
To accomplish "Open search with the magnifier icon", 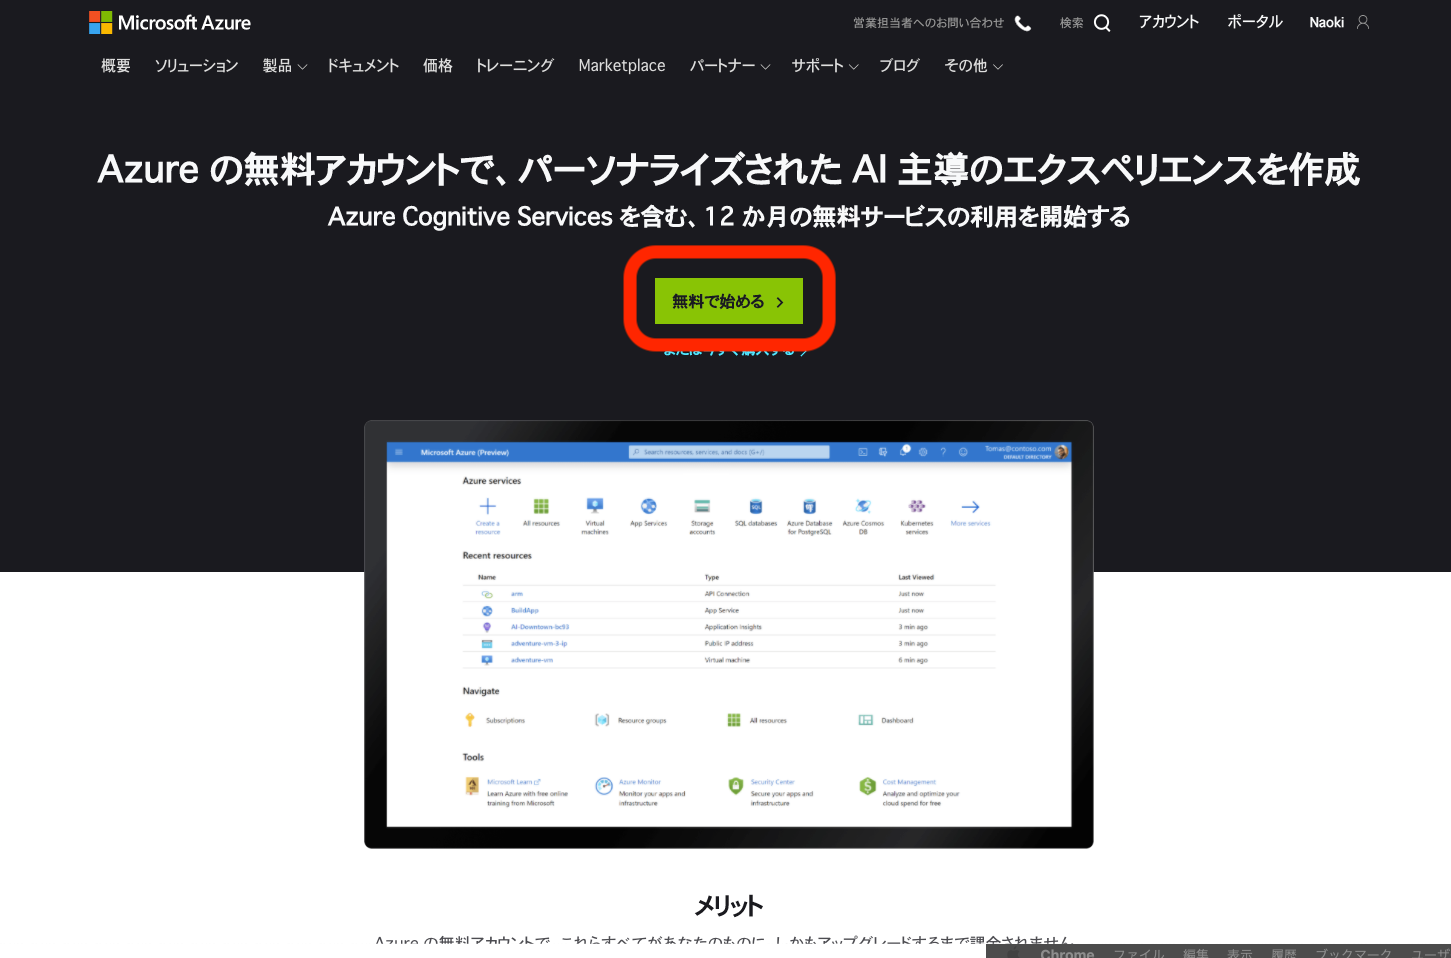I will tap(1103, 21).
